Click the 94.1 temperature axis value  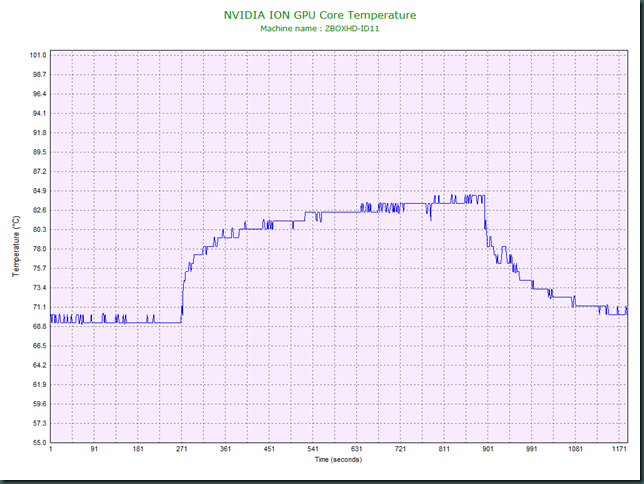tap(39, 113)
